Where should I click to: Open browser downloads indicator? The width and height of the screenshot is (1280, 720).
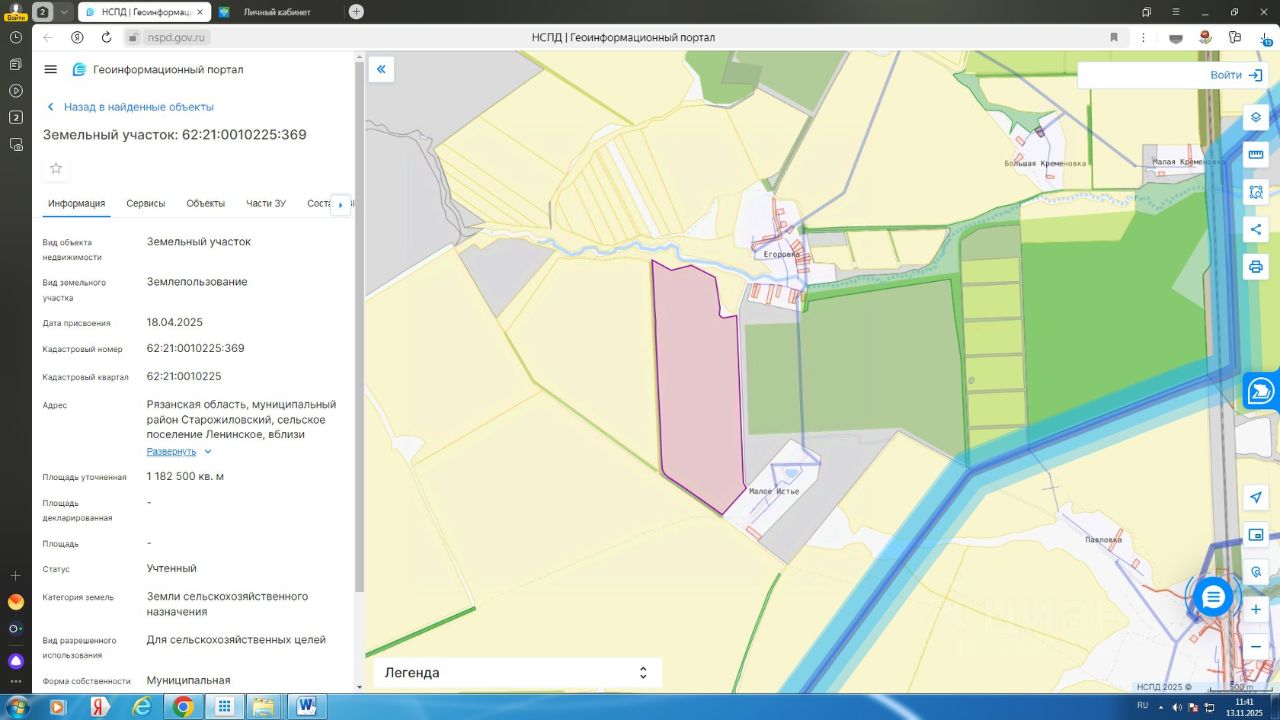point(1265,38)
